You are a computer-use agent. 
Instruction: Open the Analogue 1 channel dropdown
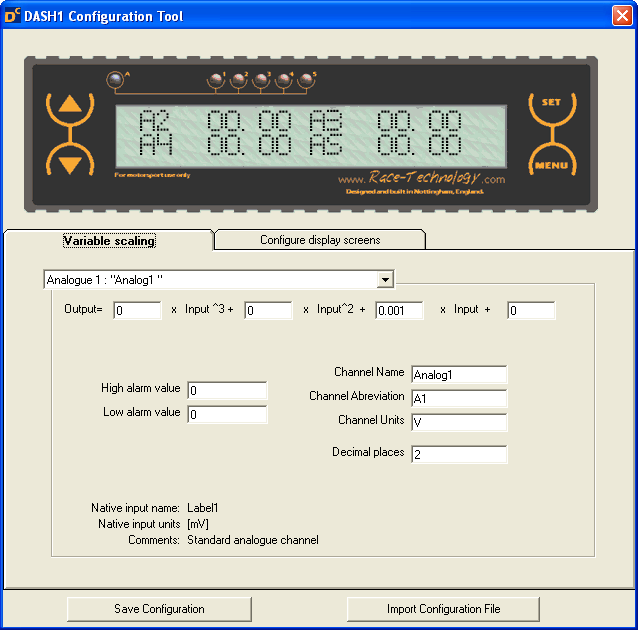pyautogui.click(x=385, y=280)
